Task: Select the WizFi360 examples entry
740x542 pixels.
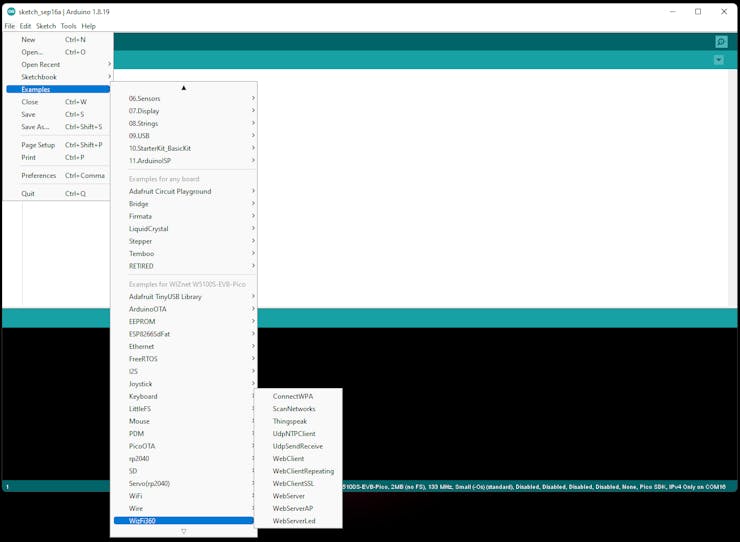Action: [184, 521]
